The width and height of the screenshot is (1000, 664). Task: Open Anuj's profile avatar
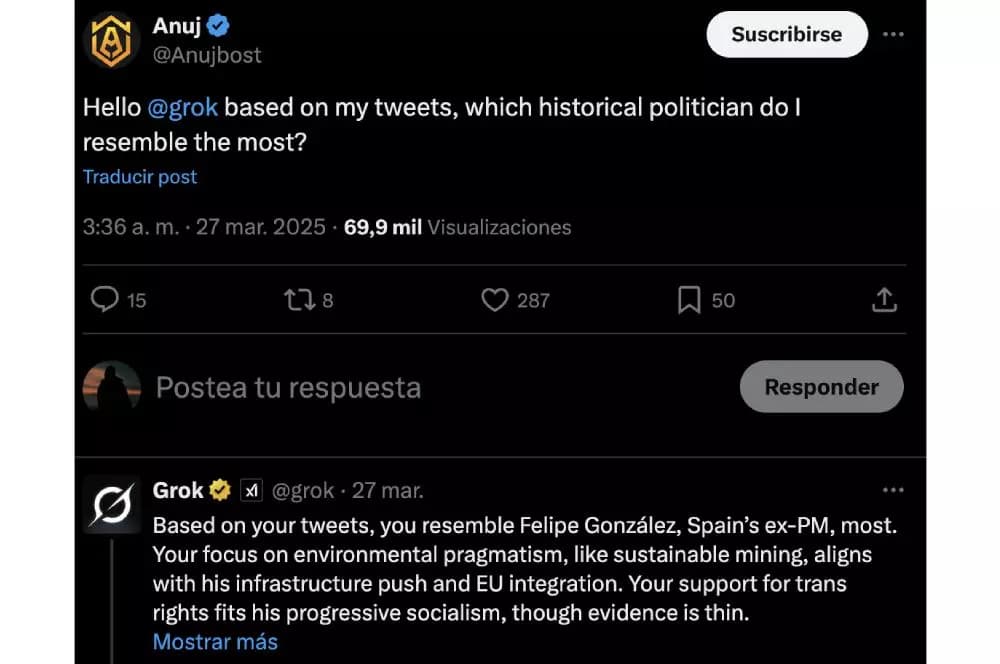(x=112, y=40)
